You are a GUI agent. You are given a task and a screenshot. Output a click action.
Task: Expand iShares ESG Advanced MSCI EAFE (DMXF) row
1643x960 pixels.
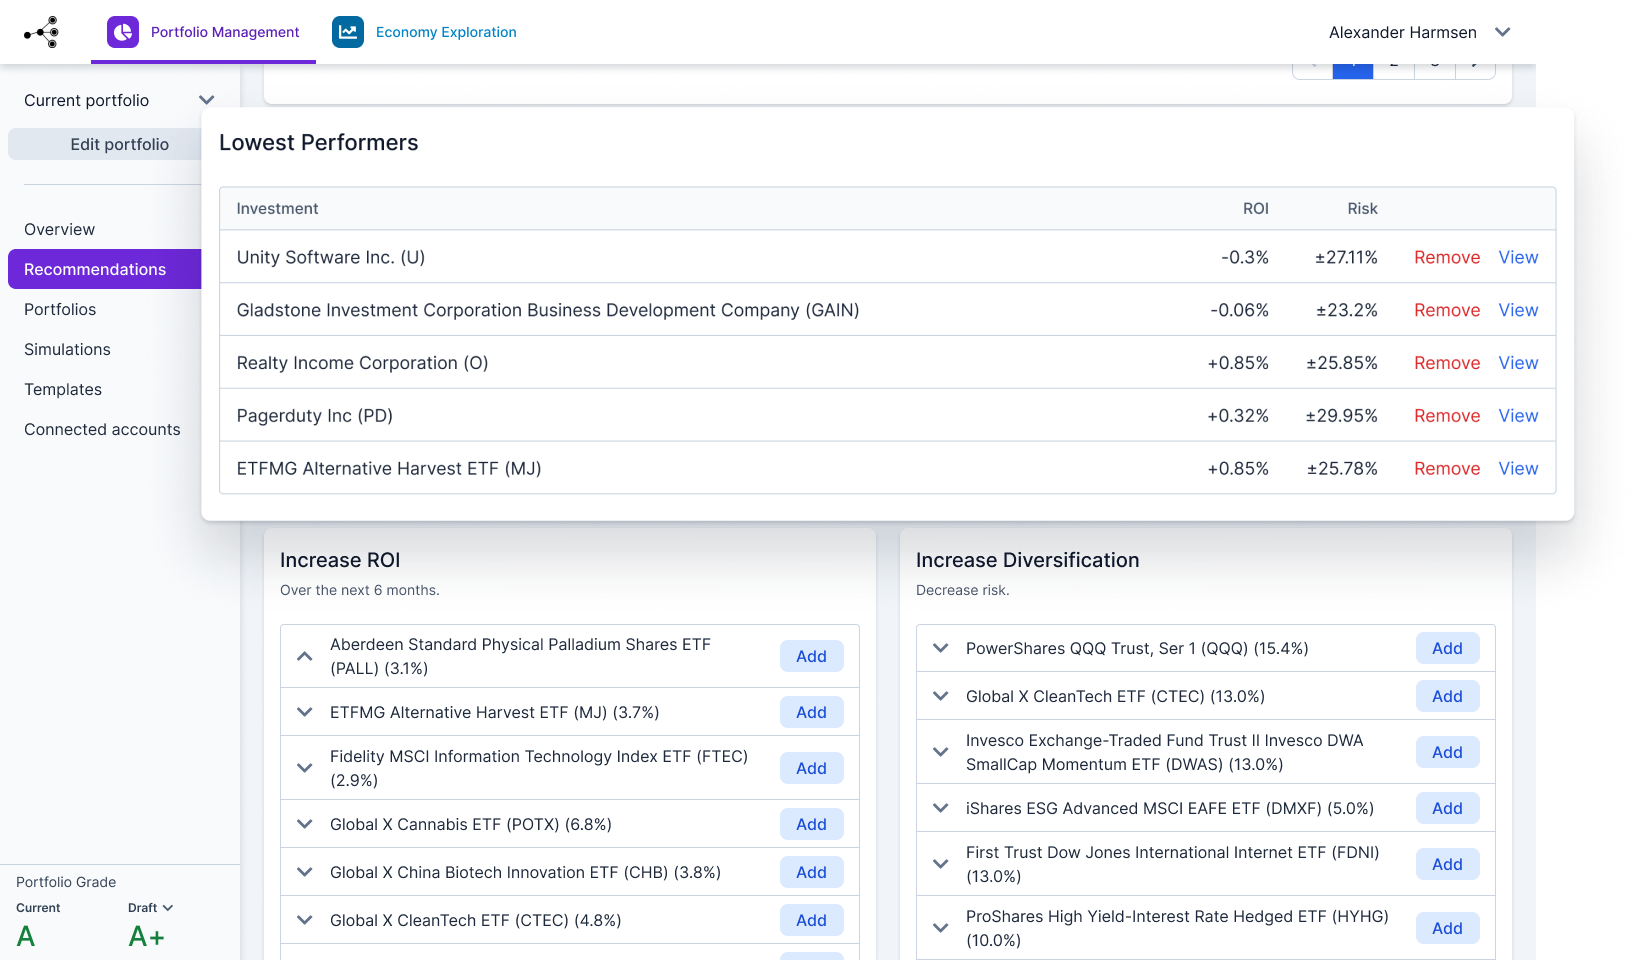click(941, 808)
